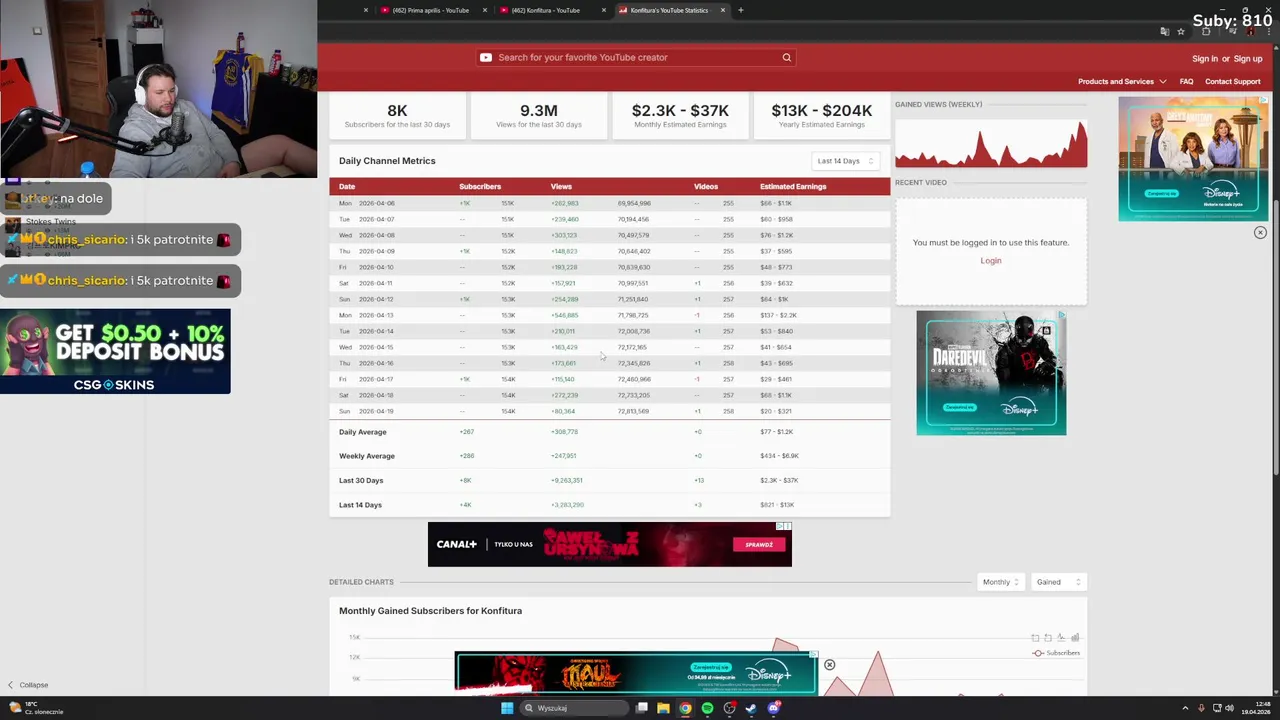Viewport: 1280px width, 720px height.
Task: Click the translate page icon in the address bar
Action: (x=1165, y=32)
